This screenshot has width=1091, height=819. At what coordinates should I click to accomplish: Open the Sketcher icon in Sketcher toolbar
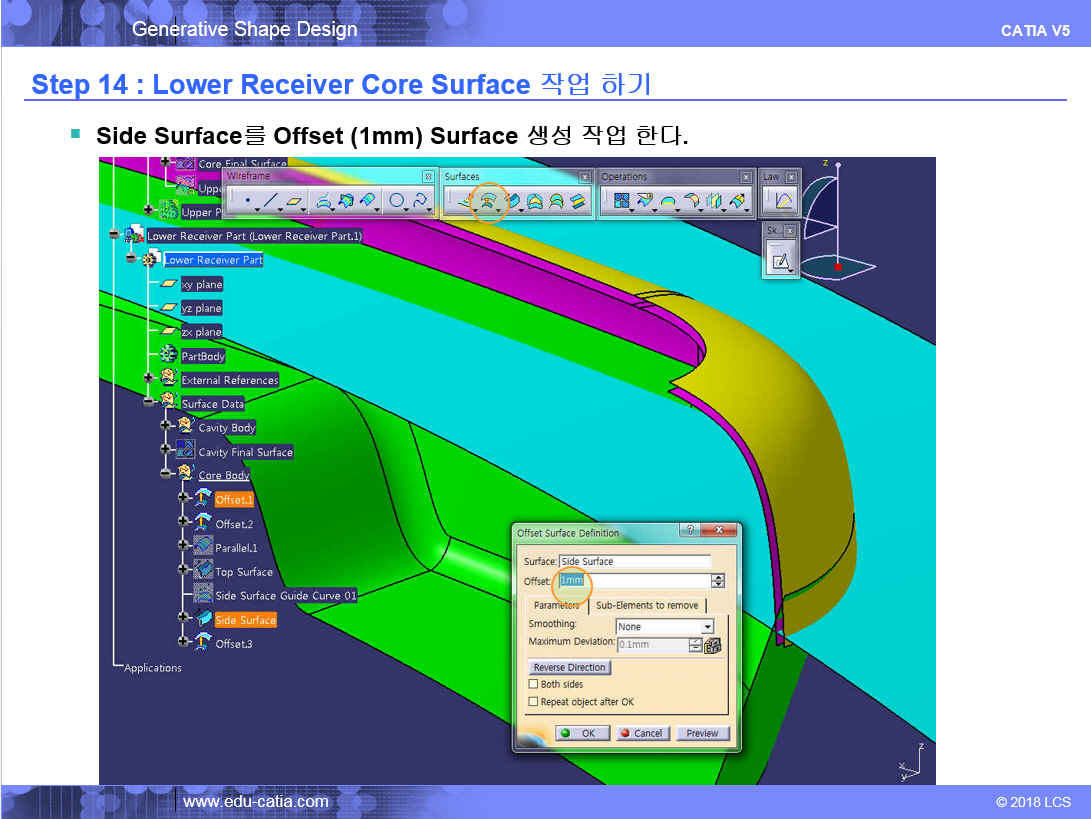point(779,262)
